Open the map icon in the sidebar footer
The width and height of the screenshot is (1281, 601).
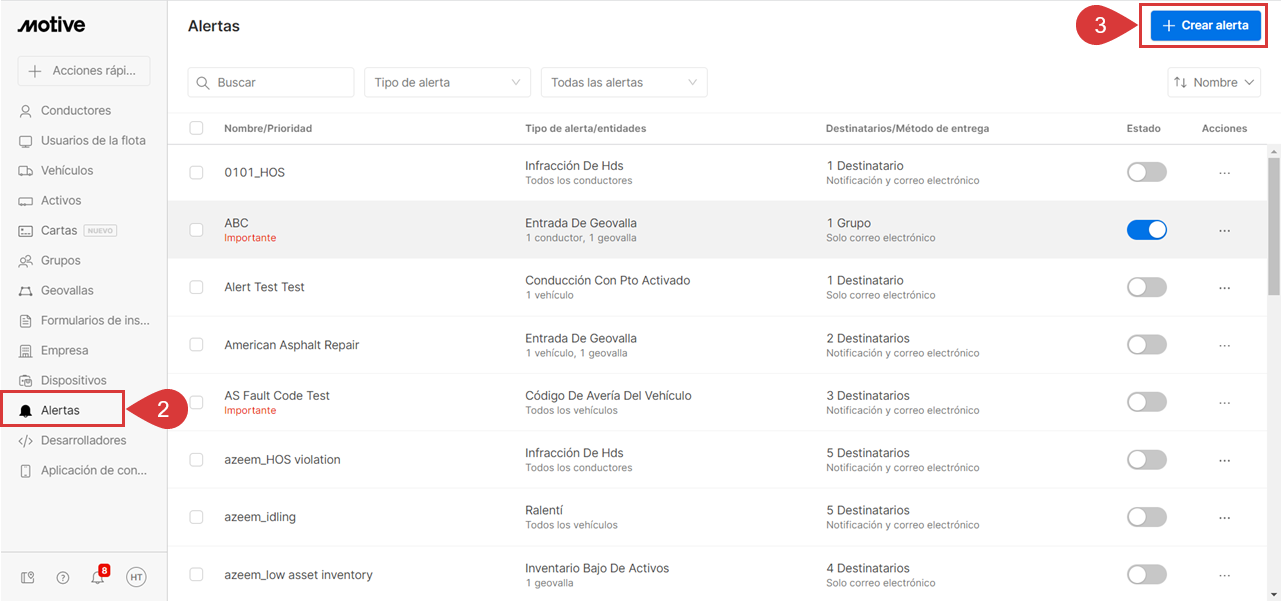[x=28, y=577]
